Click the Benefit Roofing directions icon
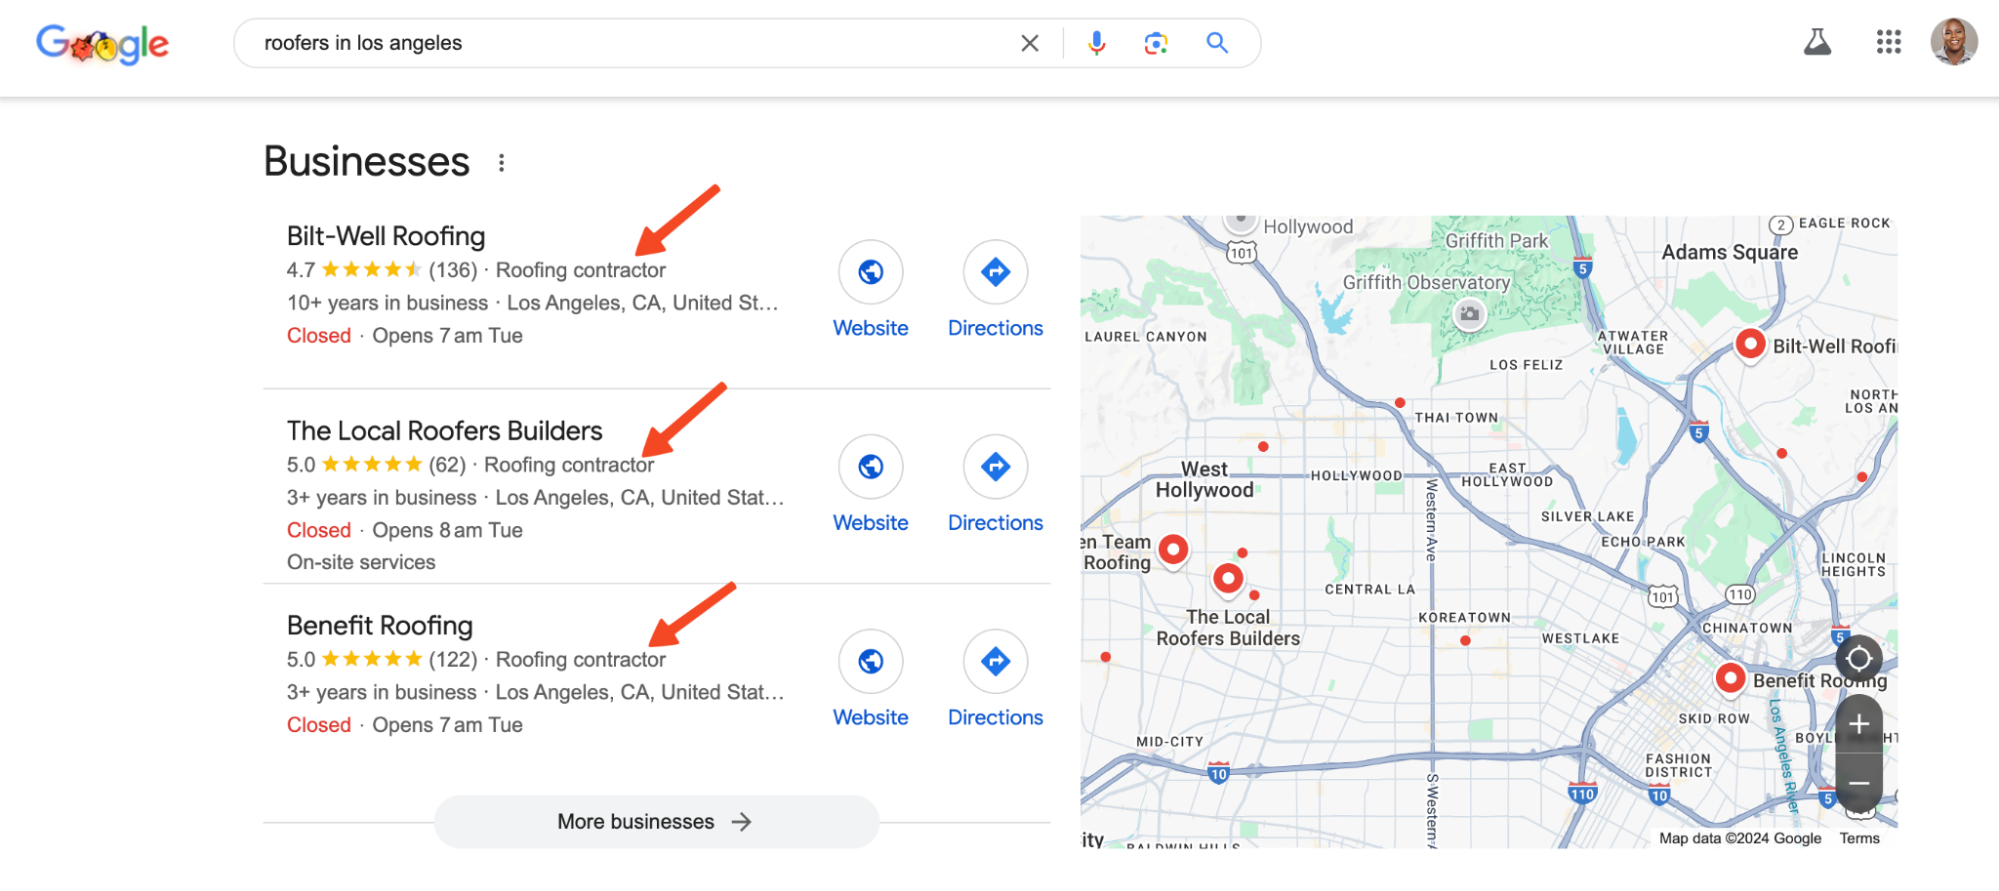This screenshot has width=1999, height=891. coord(995,661)
